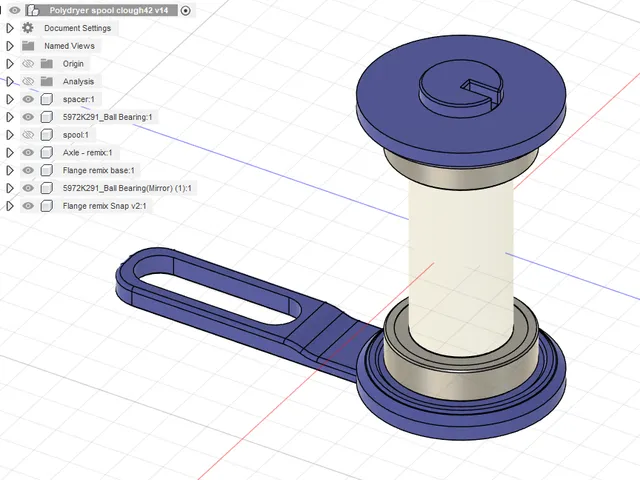Select the Origin label

click(73, 64)
